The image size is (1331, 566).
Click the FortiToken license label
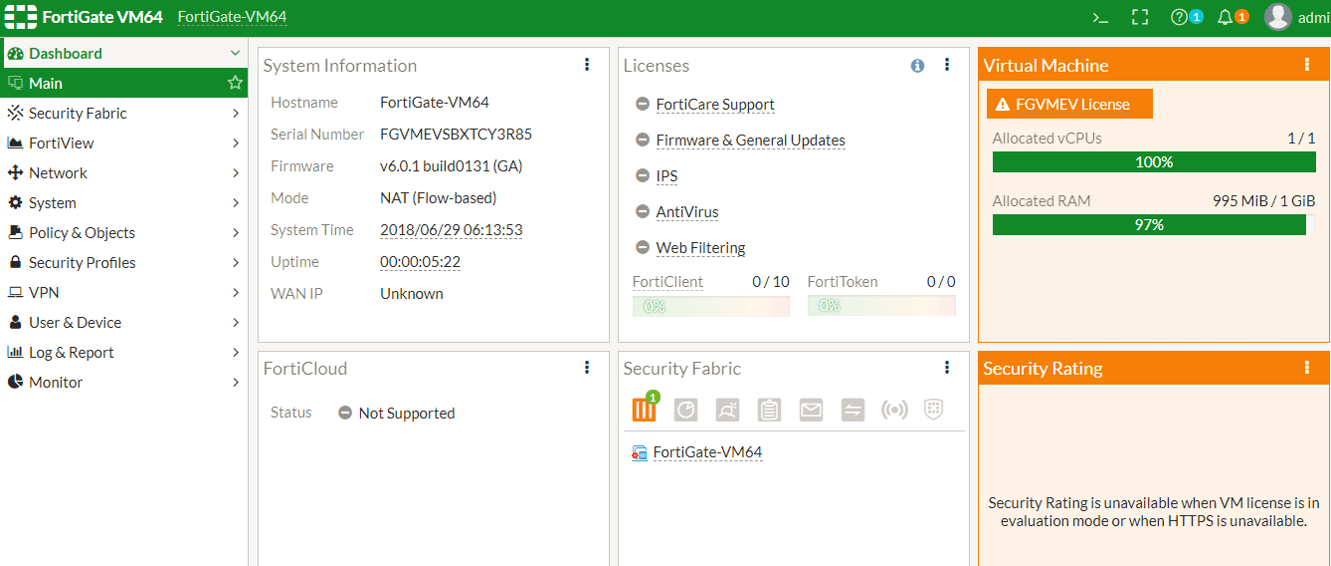[842, 282]
